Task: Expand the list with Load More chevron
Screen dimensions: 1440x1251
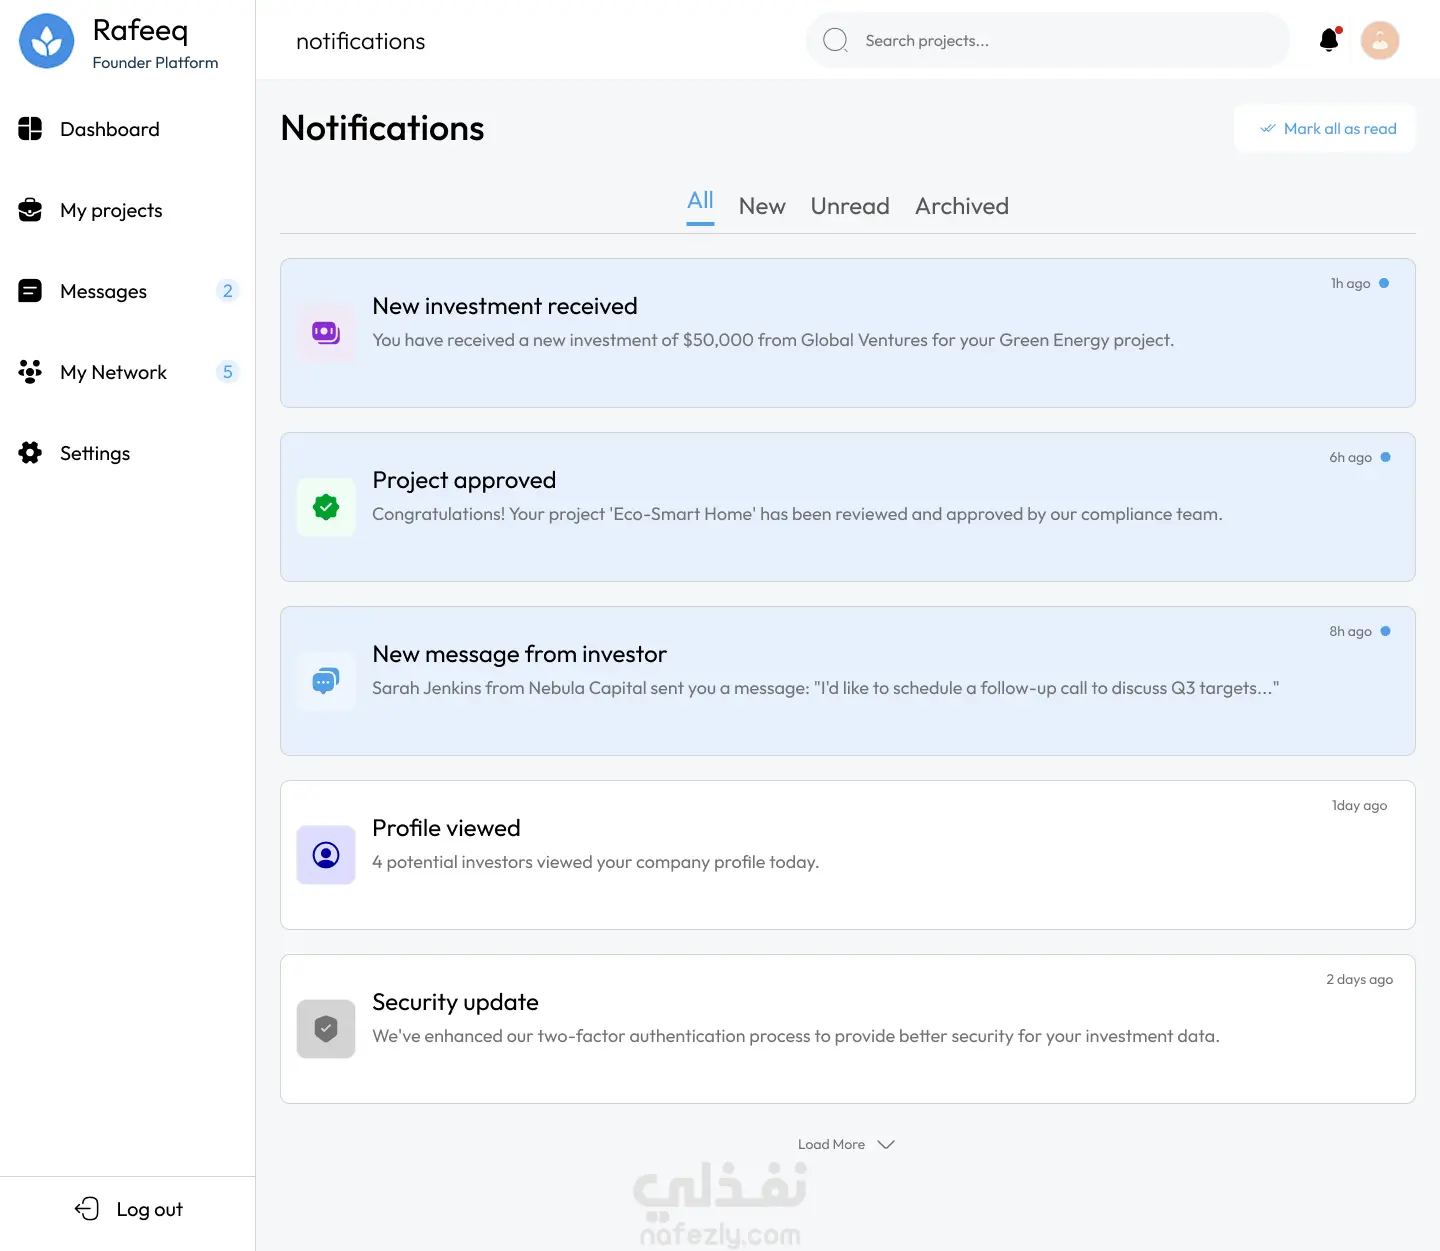Action: tap(885, 1145)
